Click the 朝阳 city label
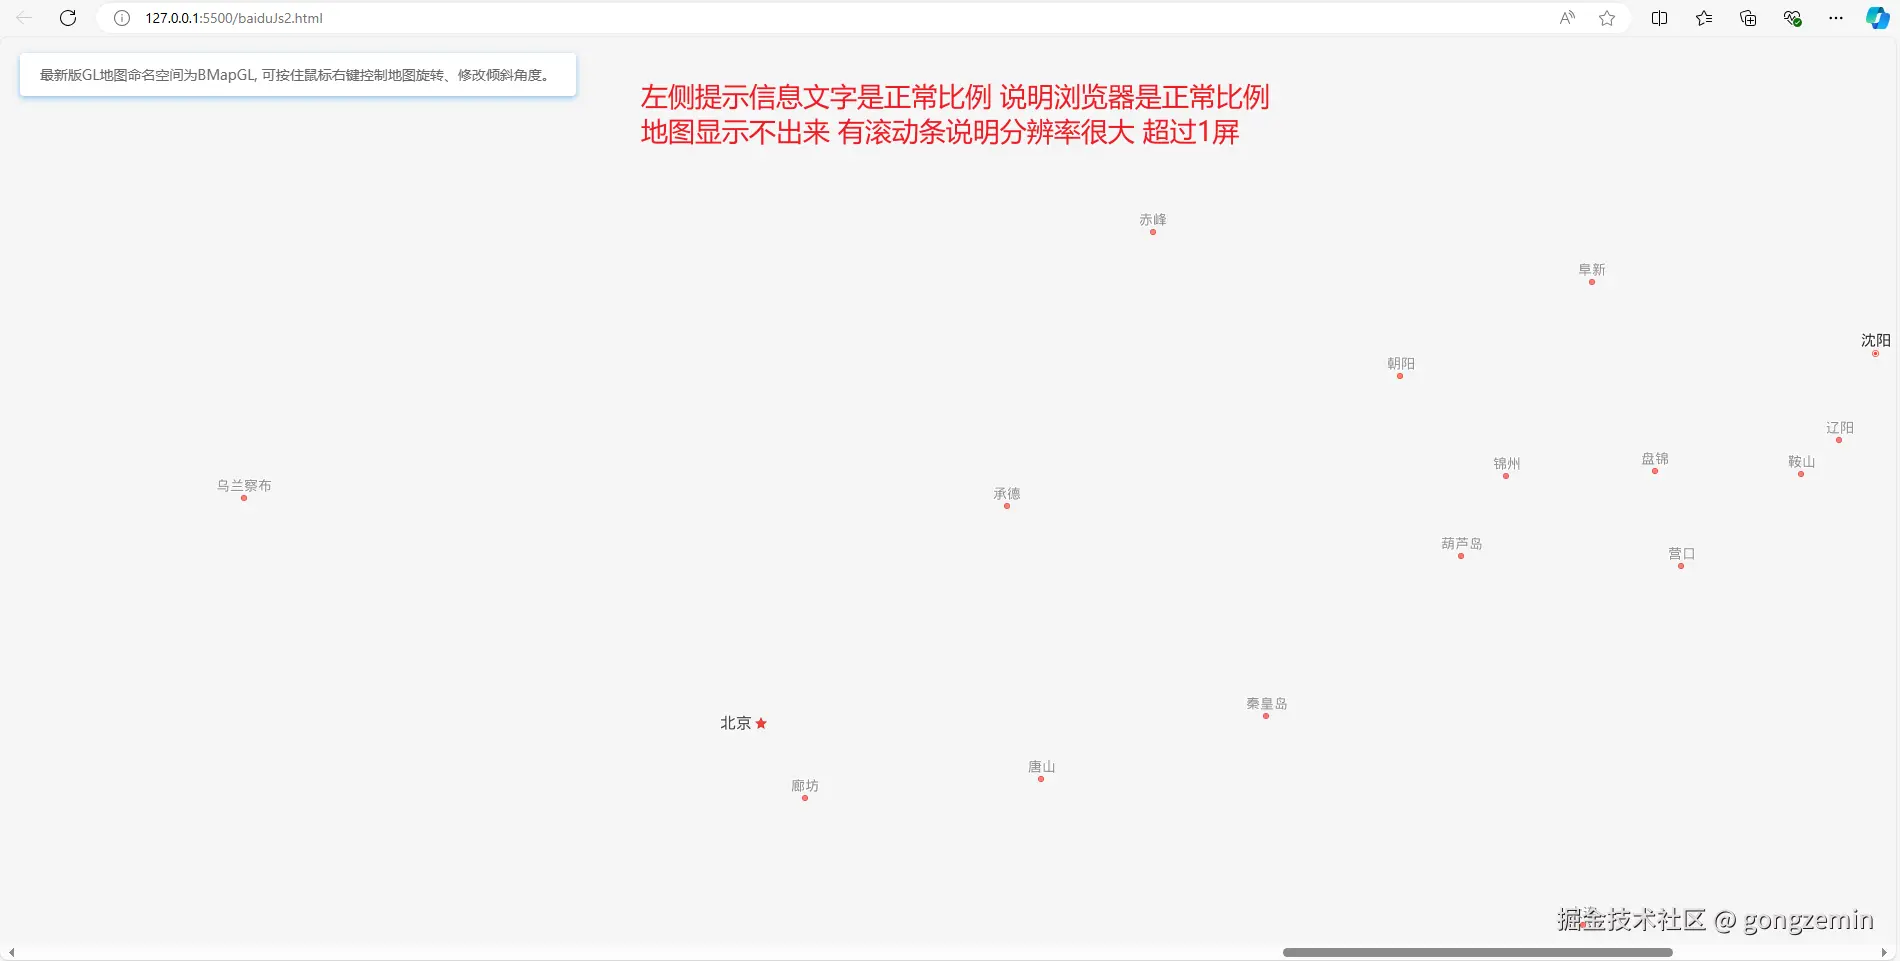 click(x=1401, y=364)
